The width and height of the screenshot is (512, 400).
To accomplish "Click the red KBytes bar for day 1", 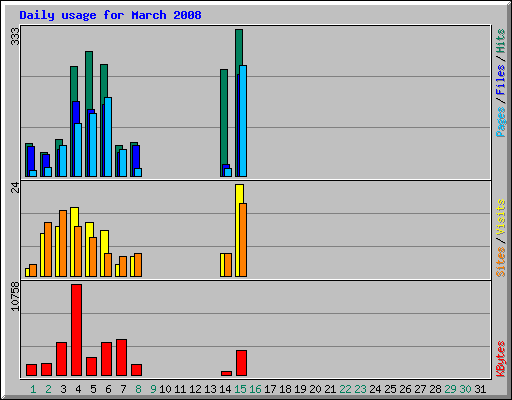I will tap(31, 370).
